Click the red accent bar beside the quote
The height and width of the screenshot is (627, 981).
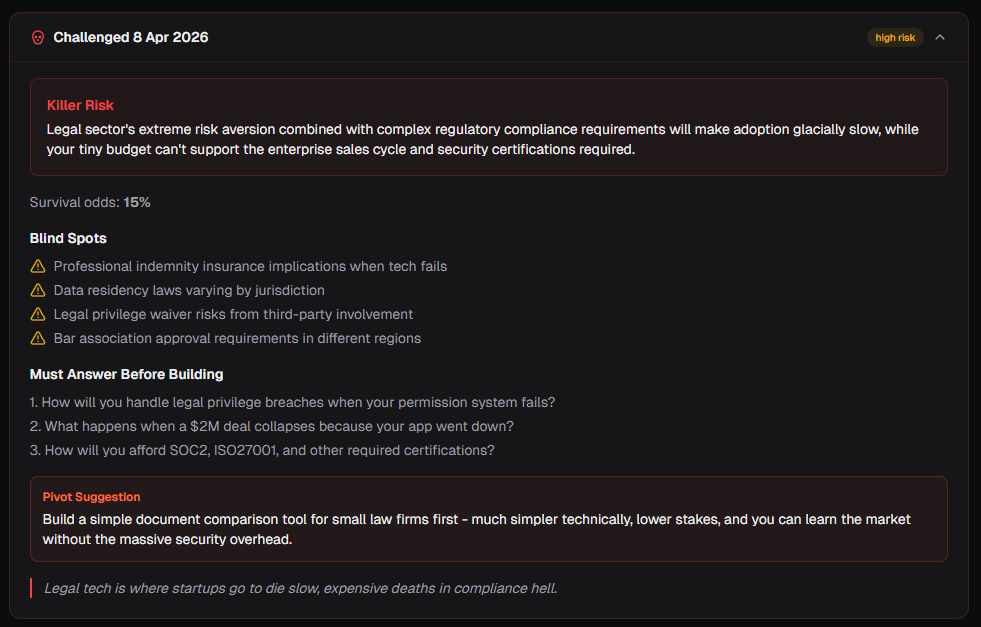29,588
